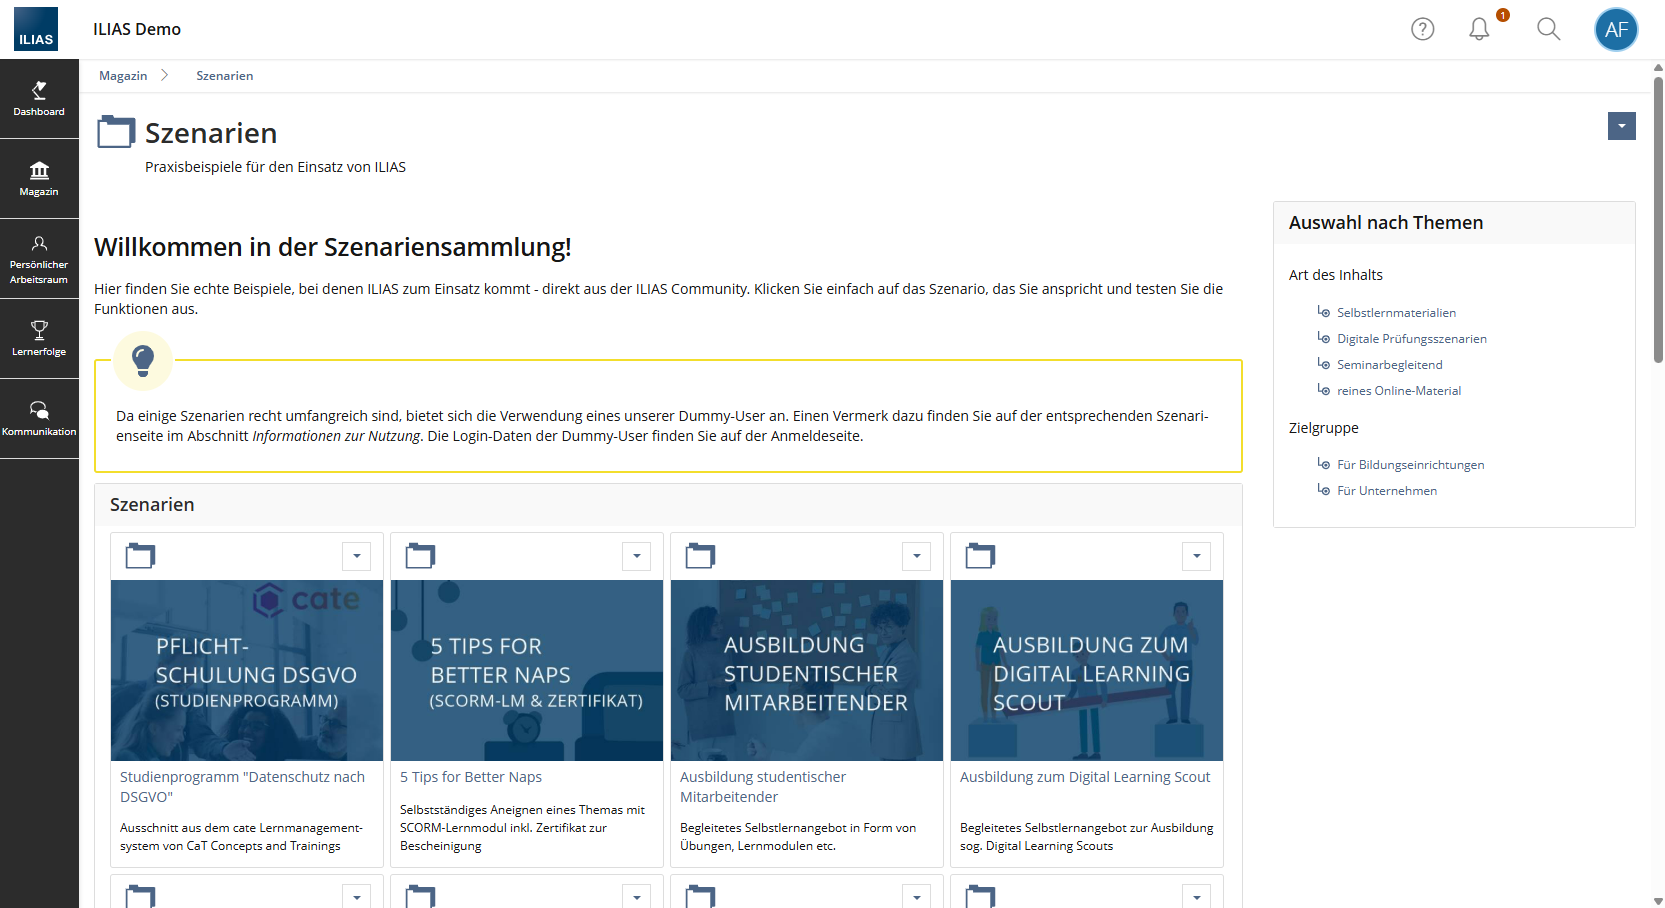The height and width of the screenshot is (908, 1665).
Task: Open Kommunikation in the sidebar
Action: 39,419
